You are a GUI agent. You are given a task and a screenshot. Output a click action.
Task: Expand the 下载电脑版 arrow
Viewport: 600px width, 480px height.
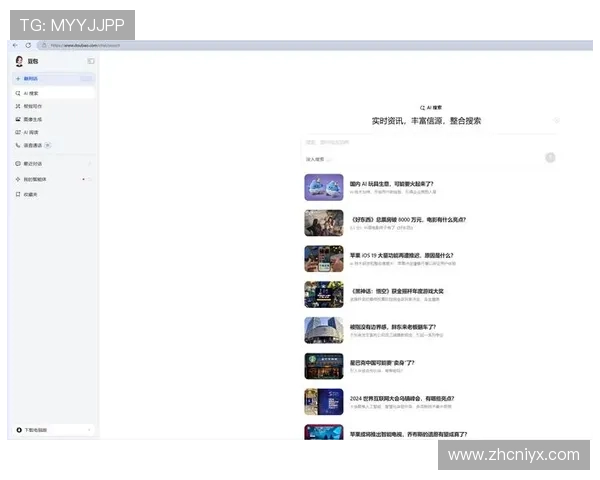89,430
